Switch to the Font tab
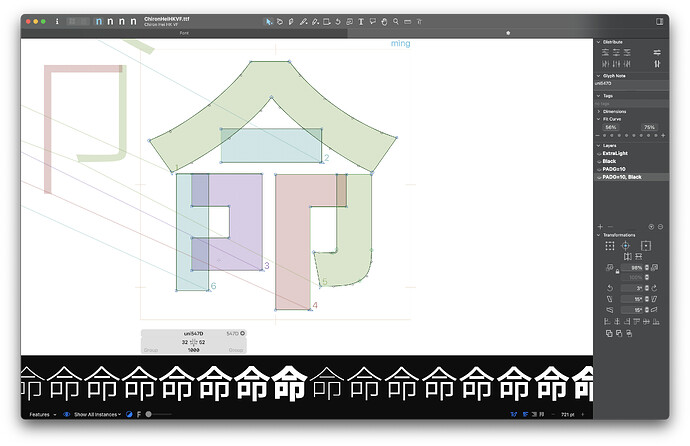This screenshot has height=446, width=690. [183, 32]
